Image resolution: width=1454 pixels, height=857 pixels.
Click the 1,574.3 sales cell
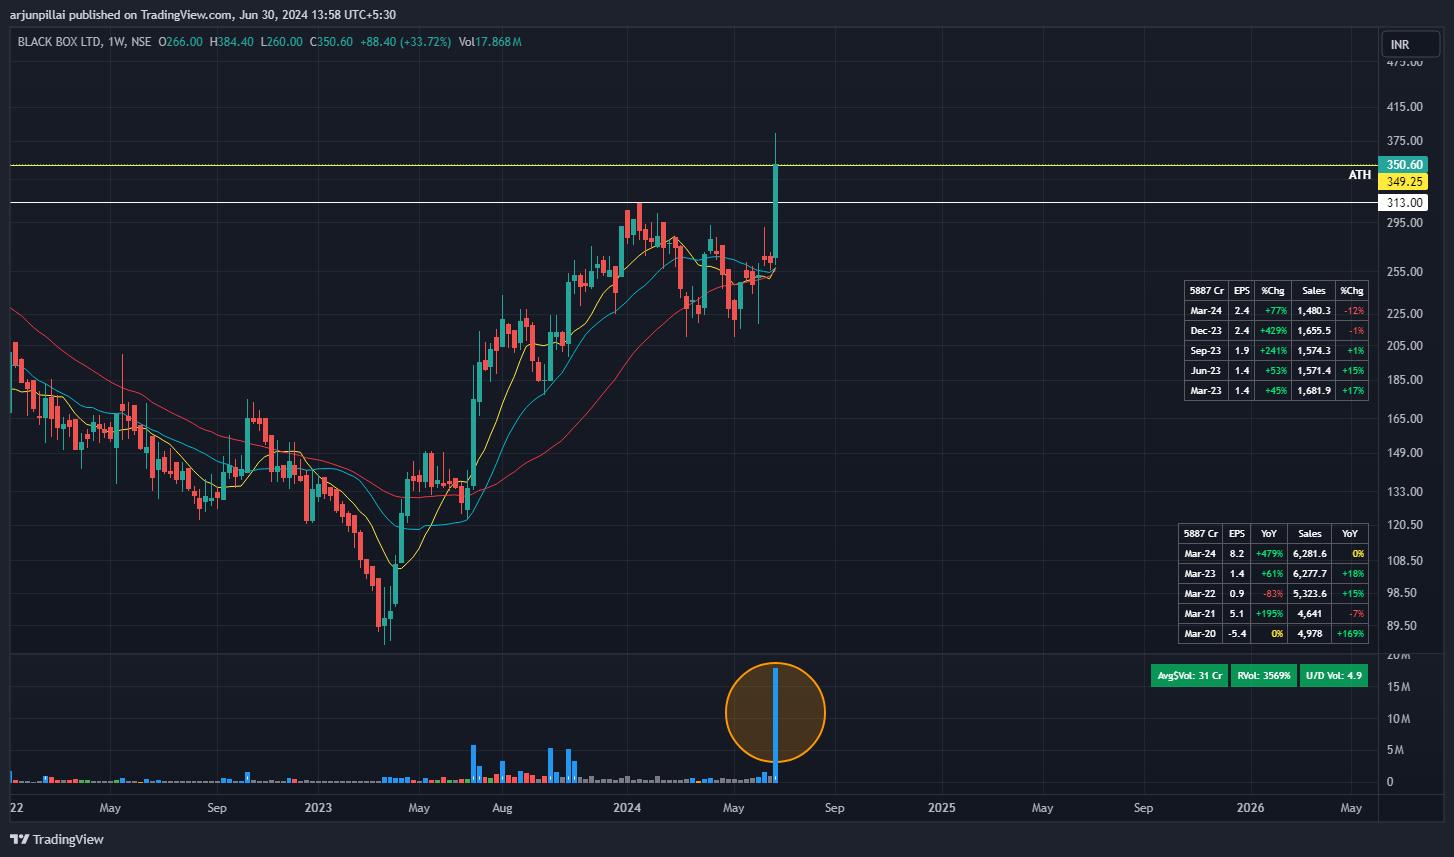point(1314,351)
